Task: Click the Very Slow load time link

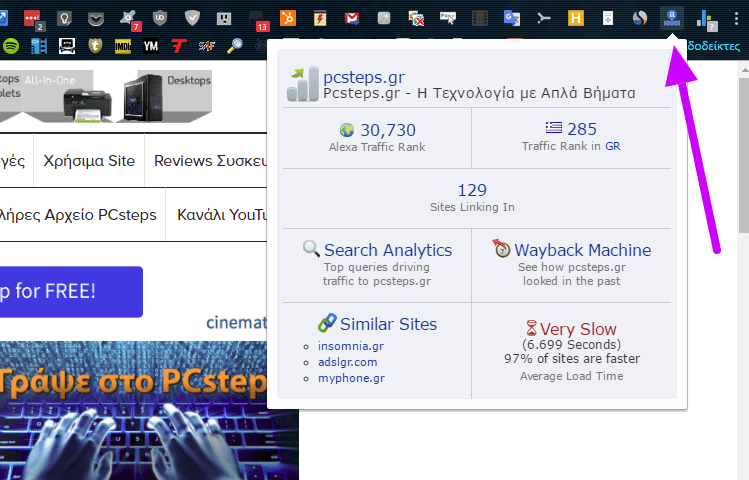Action: 578,329
